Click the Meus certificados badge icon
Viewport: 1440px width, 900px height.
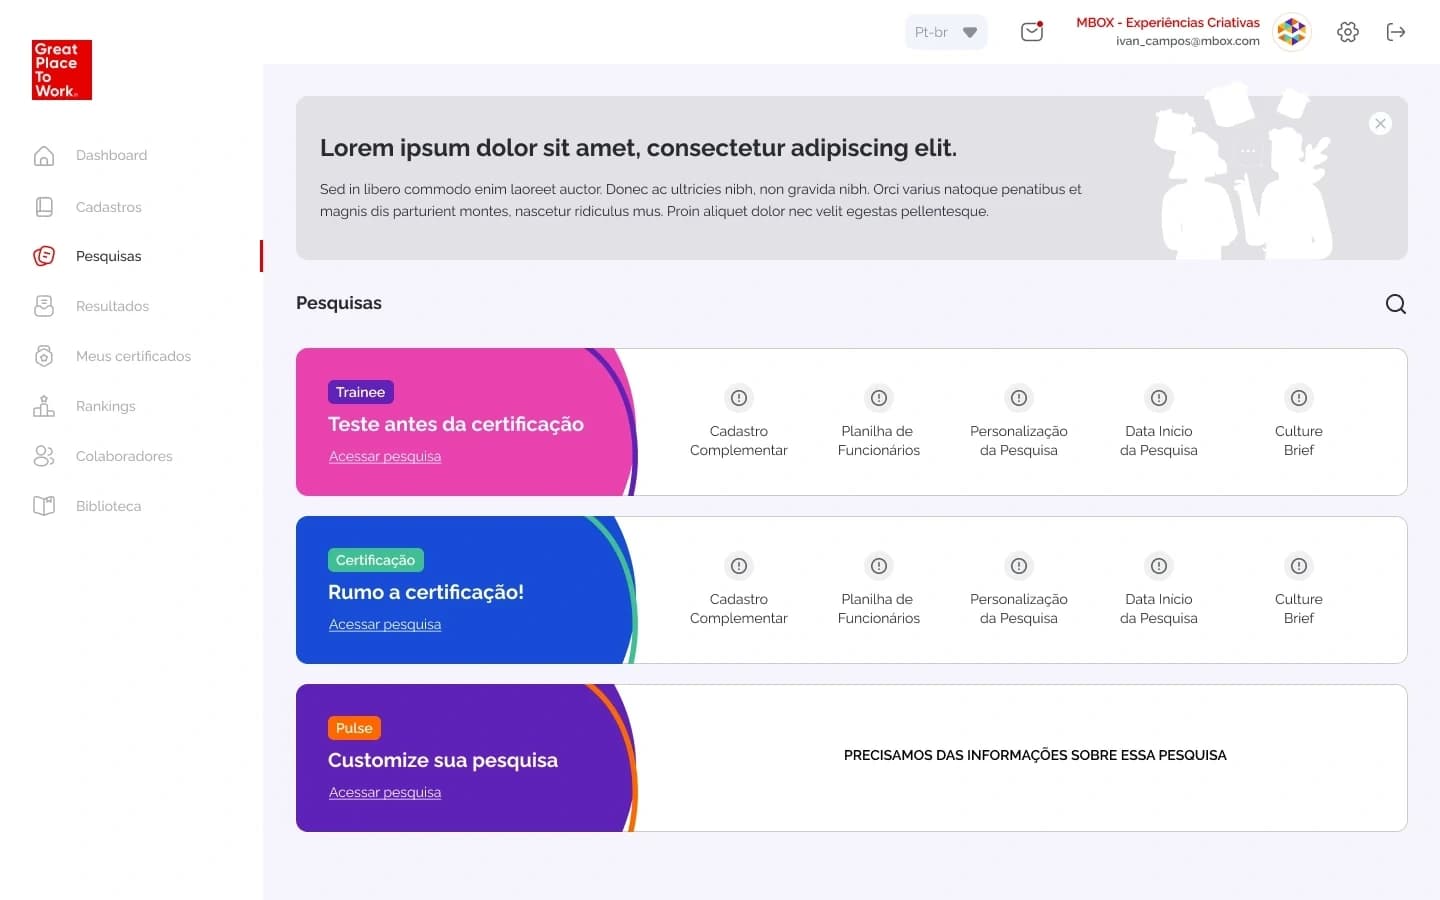tap(44, 356)
